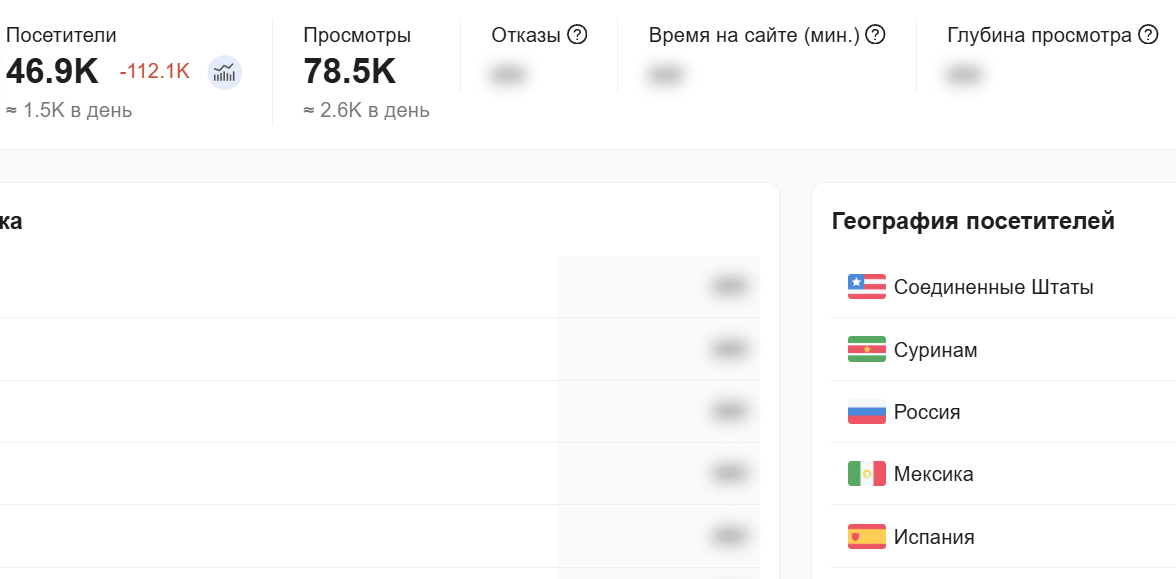Viewport: 1176px width, 579px height.
Task: Click the Suriname flag icon
Action: 867,350
